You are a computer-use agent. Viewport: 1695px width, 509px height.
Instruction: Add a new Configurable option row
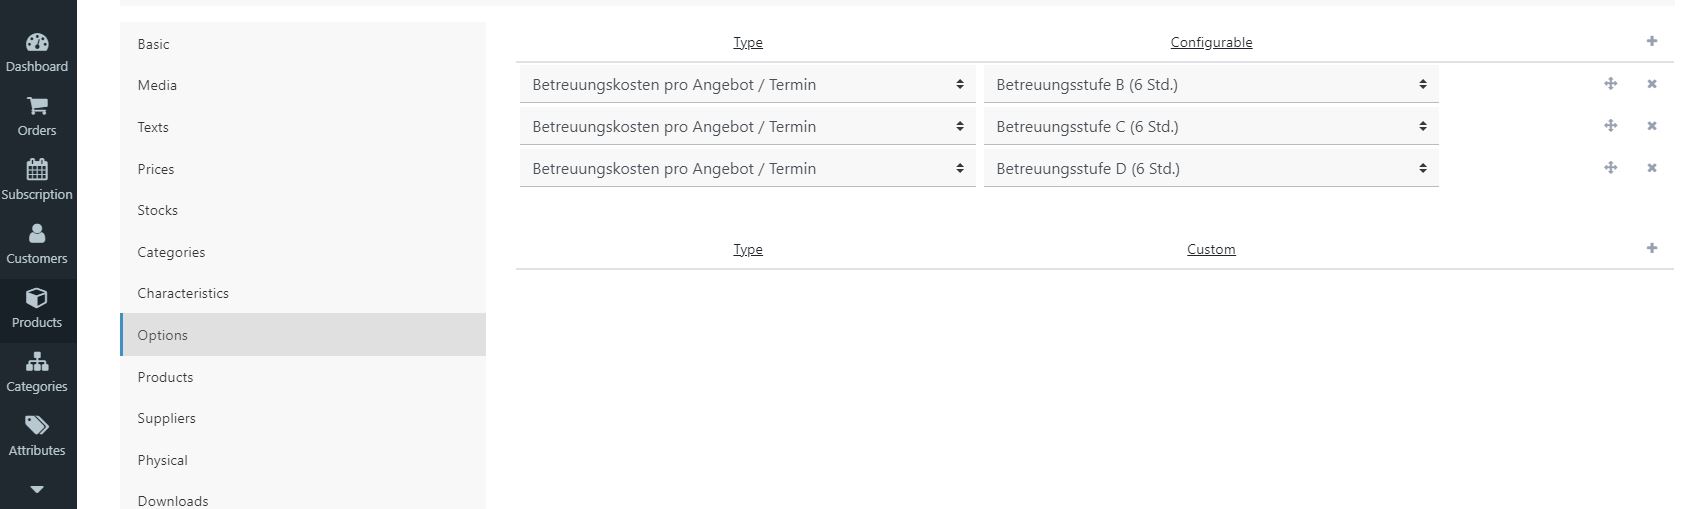pyautogui.click(x=1652, y=41)
